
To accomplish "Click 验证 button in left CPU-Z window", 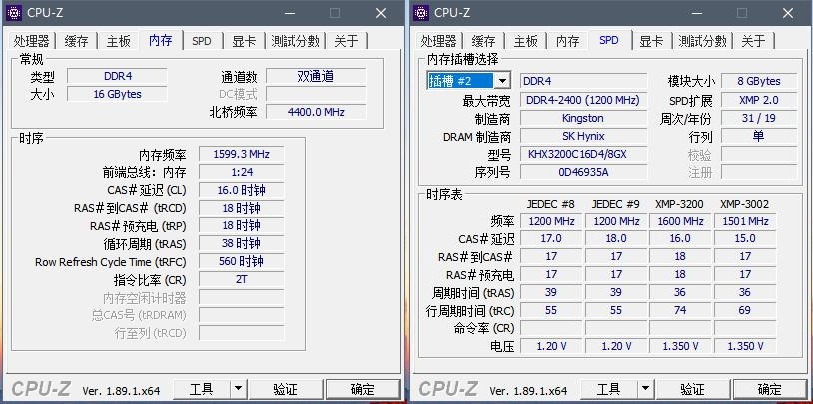I will [x=285, y=389].
